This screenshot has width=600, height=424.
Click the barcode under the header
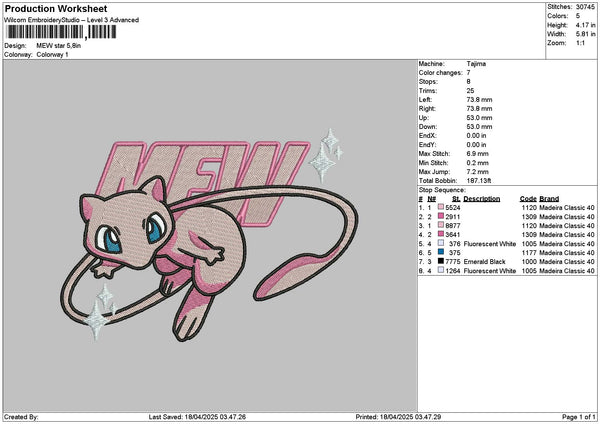tap(61, 32)
